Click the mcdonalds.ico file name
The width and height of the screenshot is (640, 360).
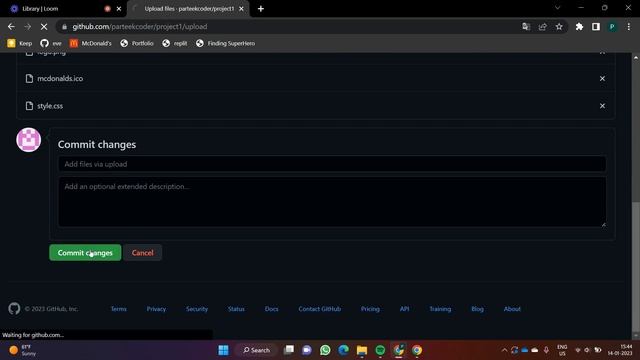click(x=60, y=78)
